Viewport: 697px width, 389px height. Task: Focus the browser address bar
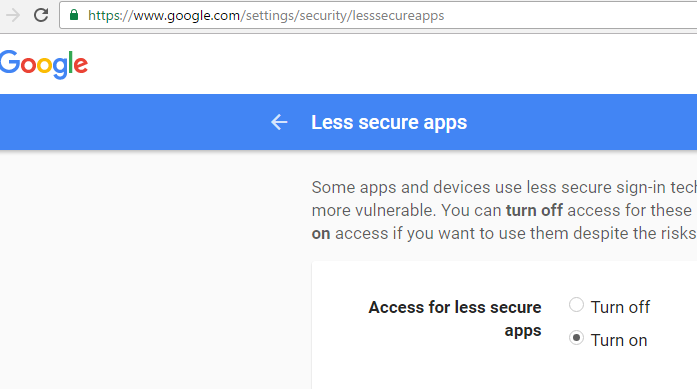[x=378, y=15]
